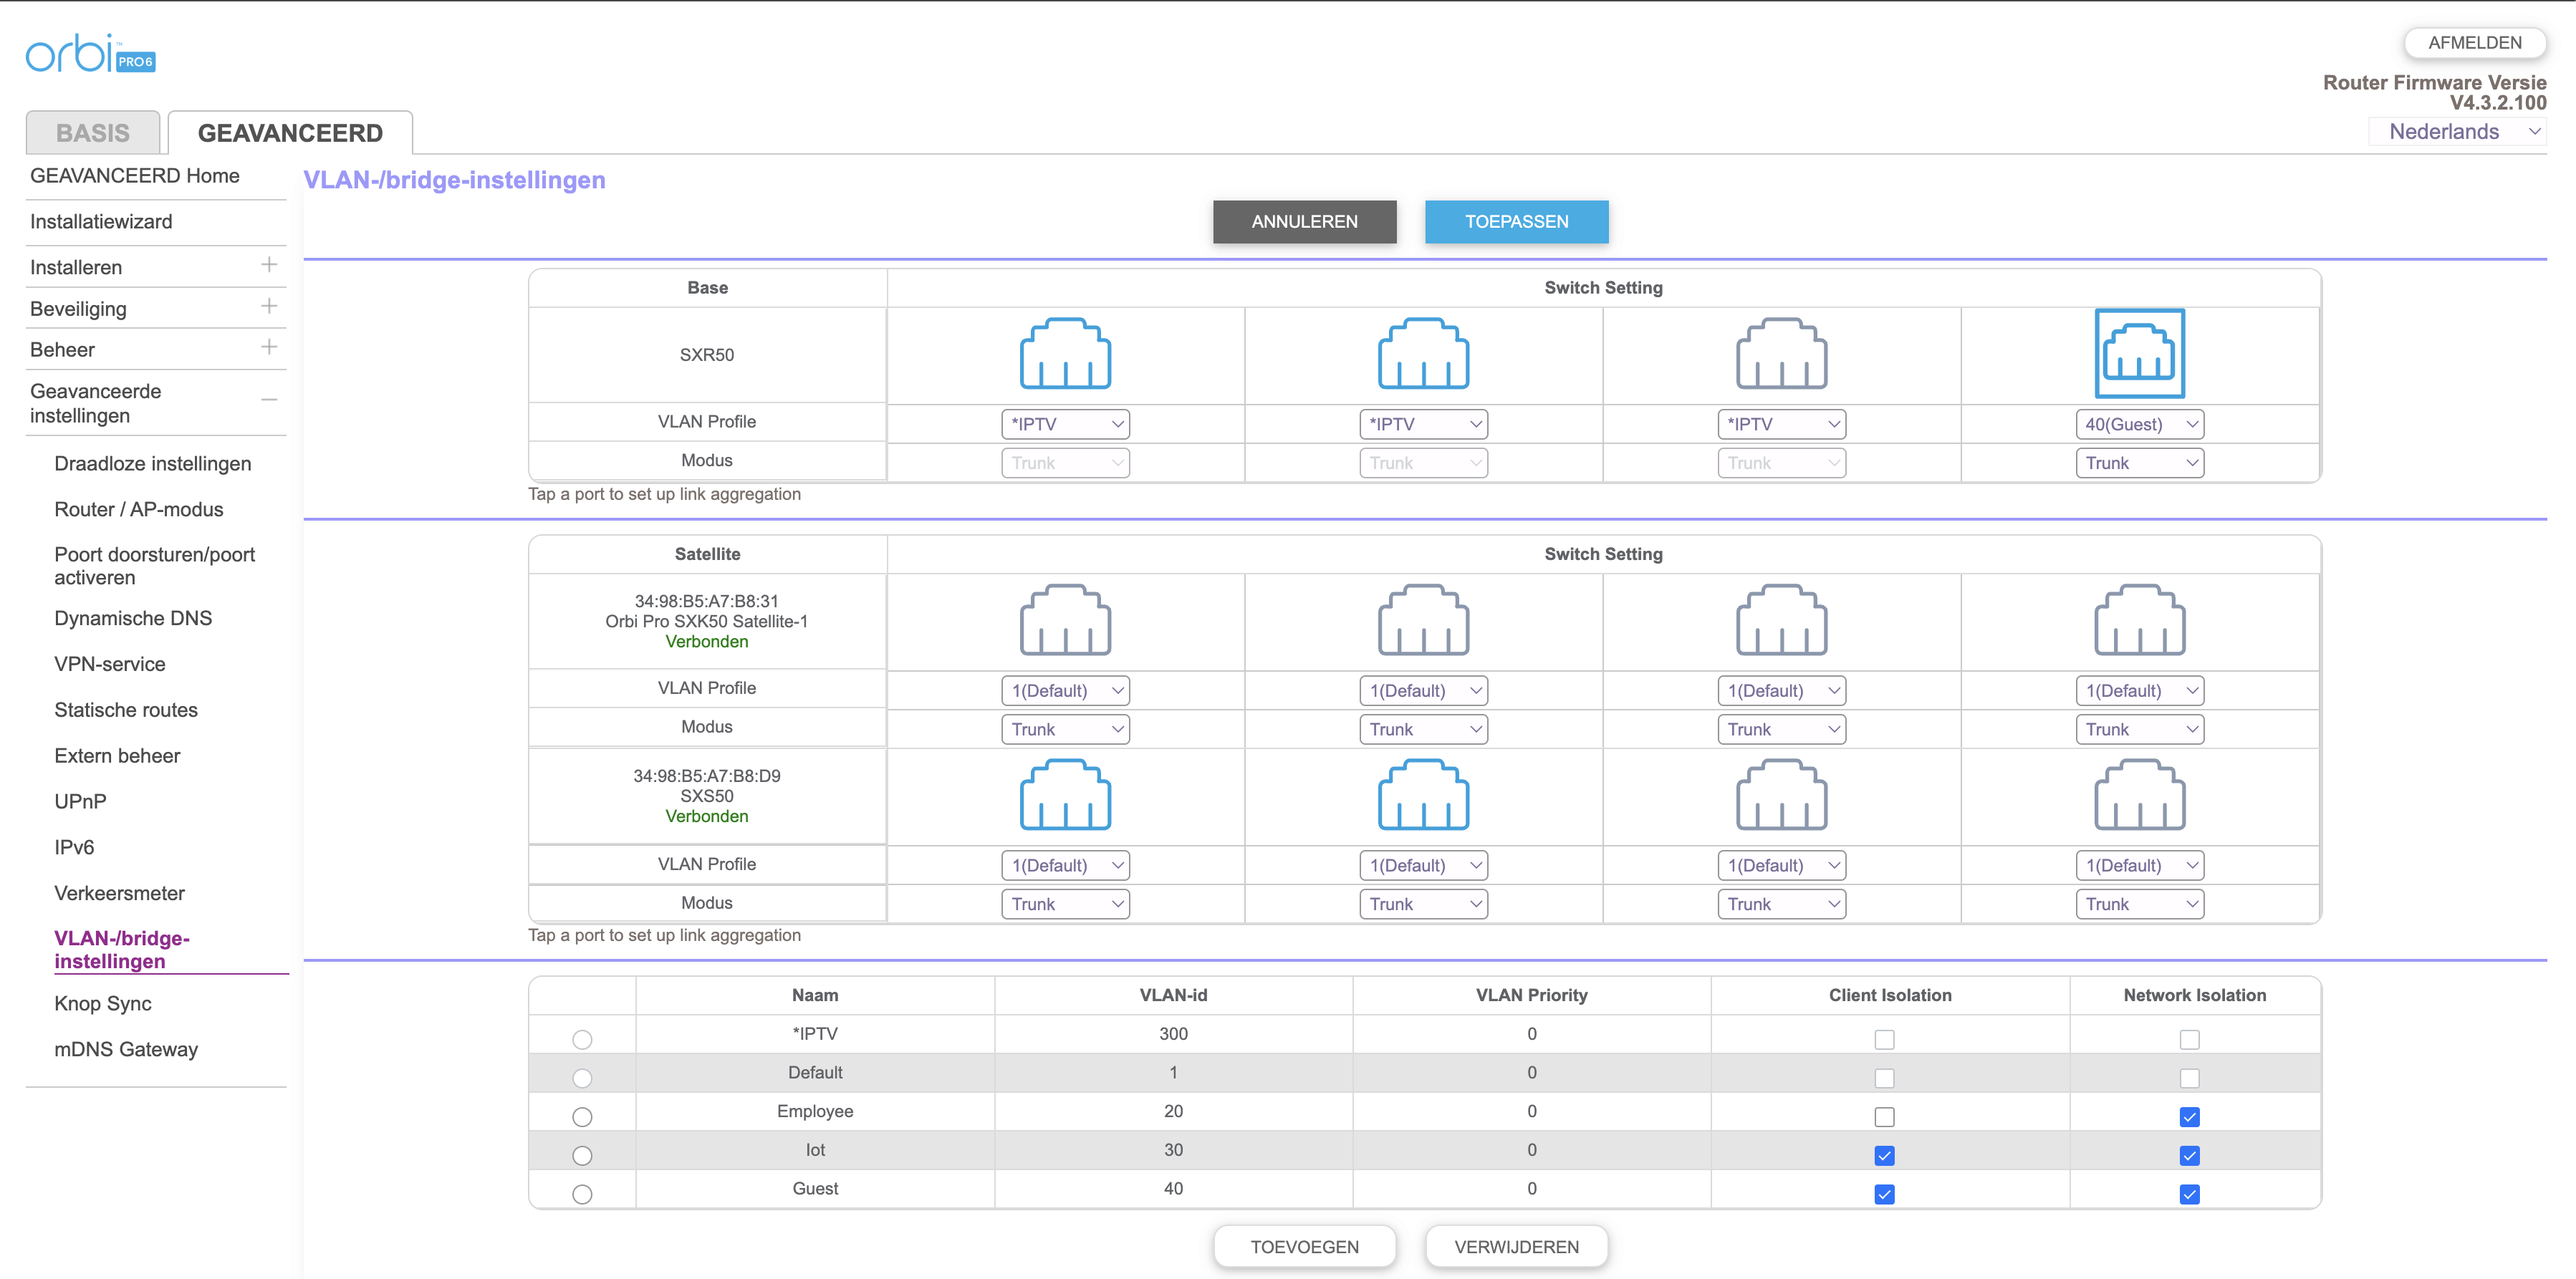The height and width of the screenshot is (1279, 2576).
Task: Switch to the BASIS tab
Action: click(93, 133)
